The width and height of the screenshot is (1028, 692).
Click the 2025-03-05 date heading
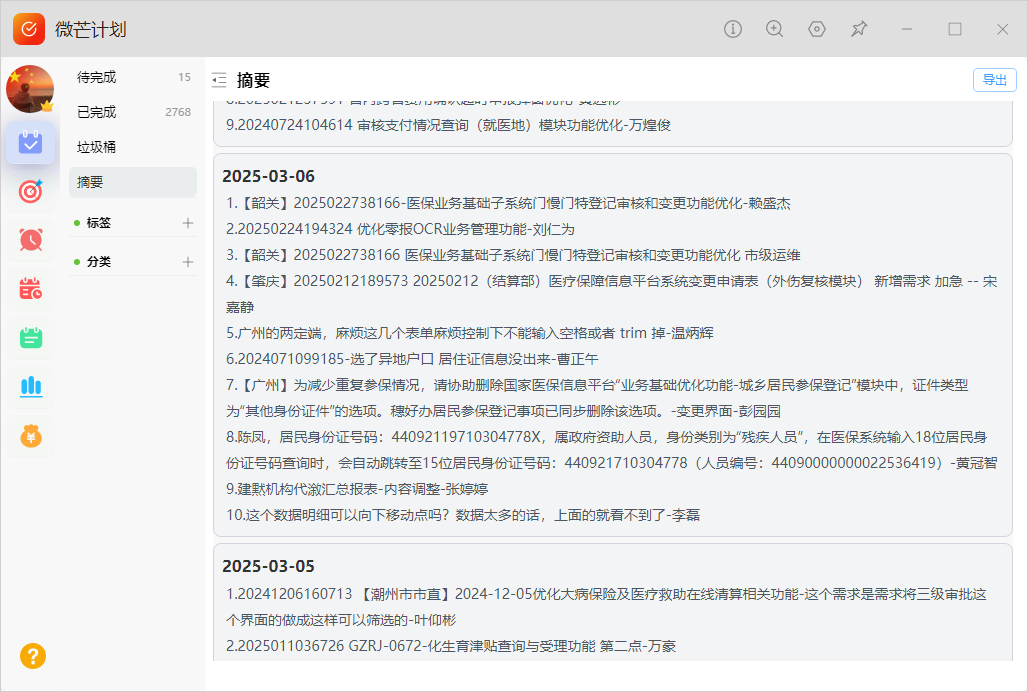coord(268,566)
